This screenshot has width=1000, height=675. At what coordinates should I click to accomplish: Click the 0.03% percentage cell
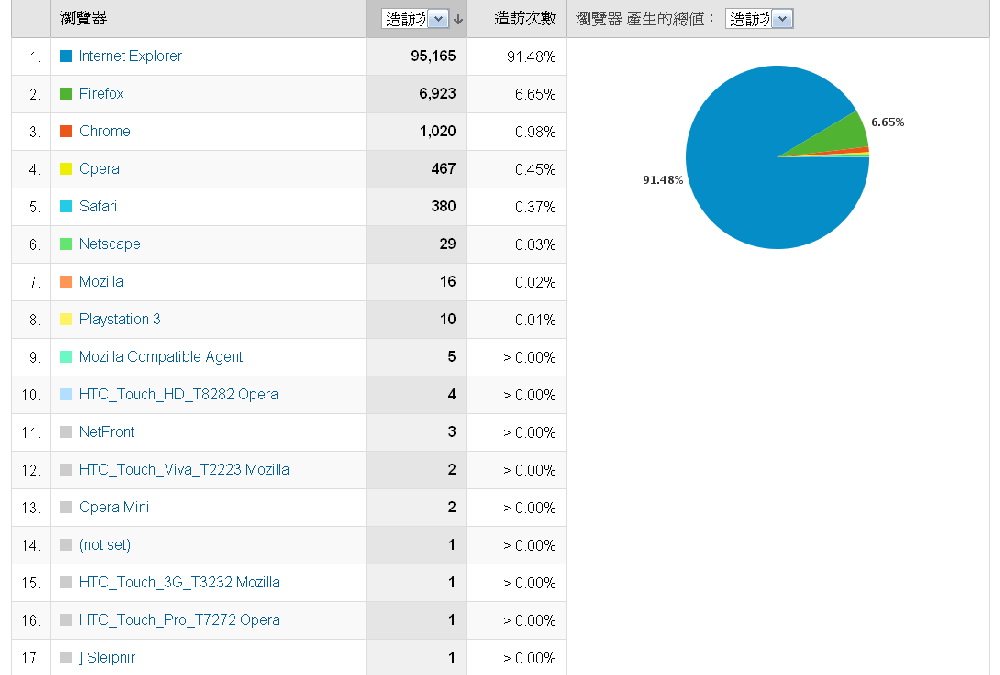[535, 245]
